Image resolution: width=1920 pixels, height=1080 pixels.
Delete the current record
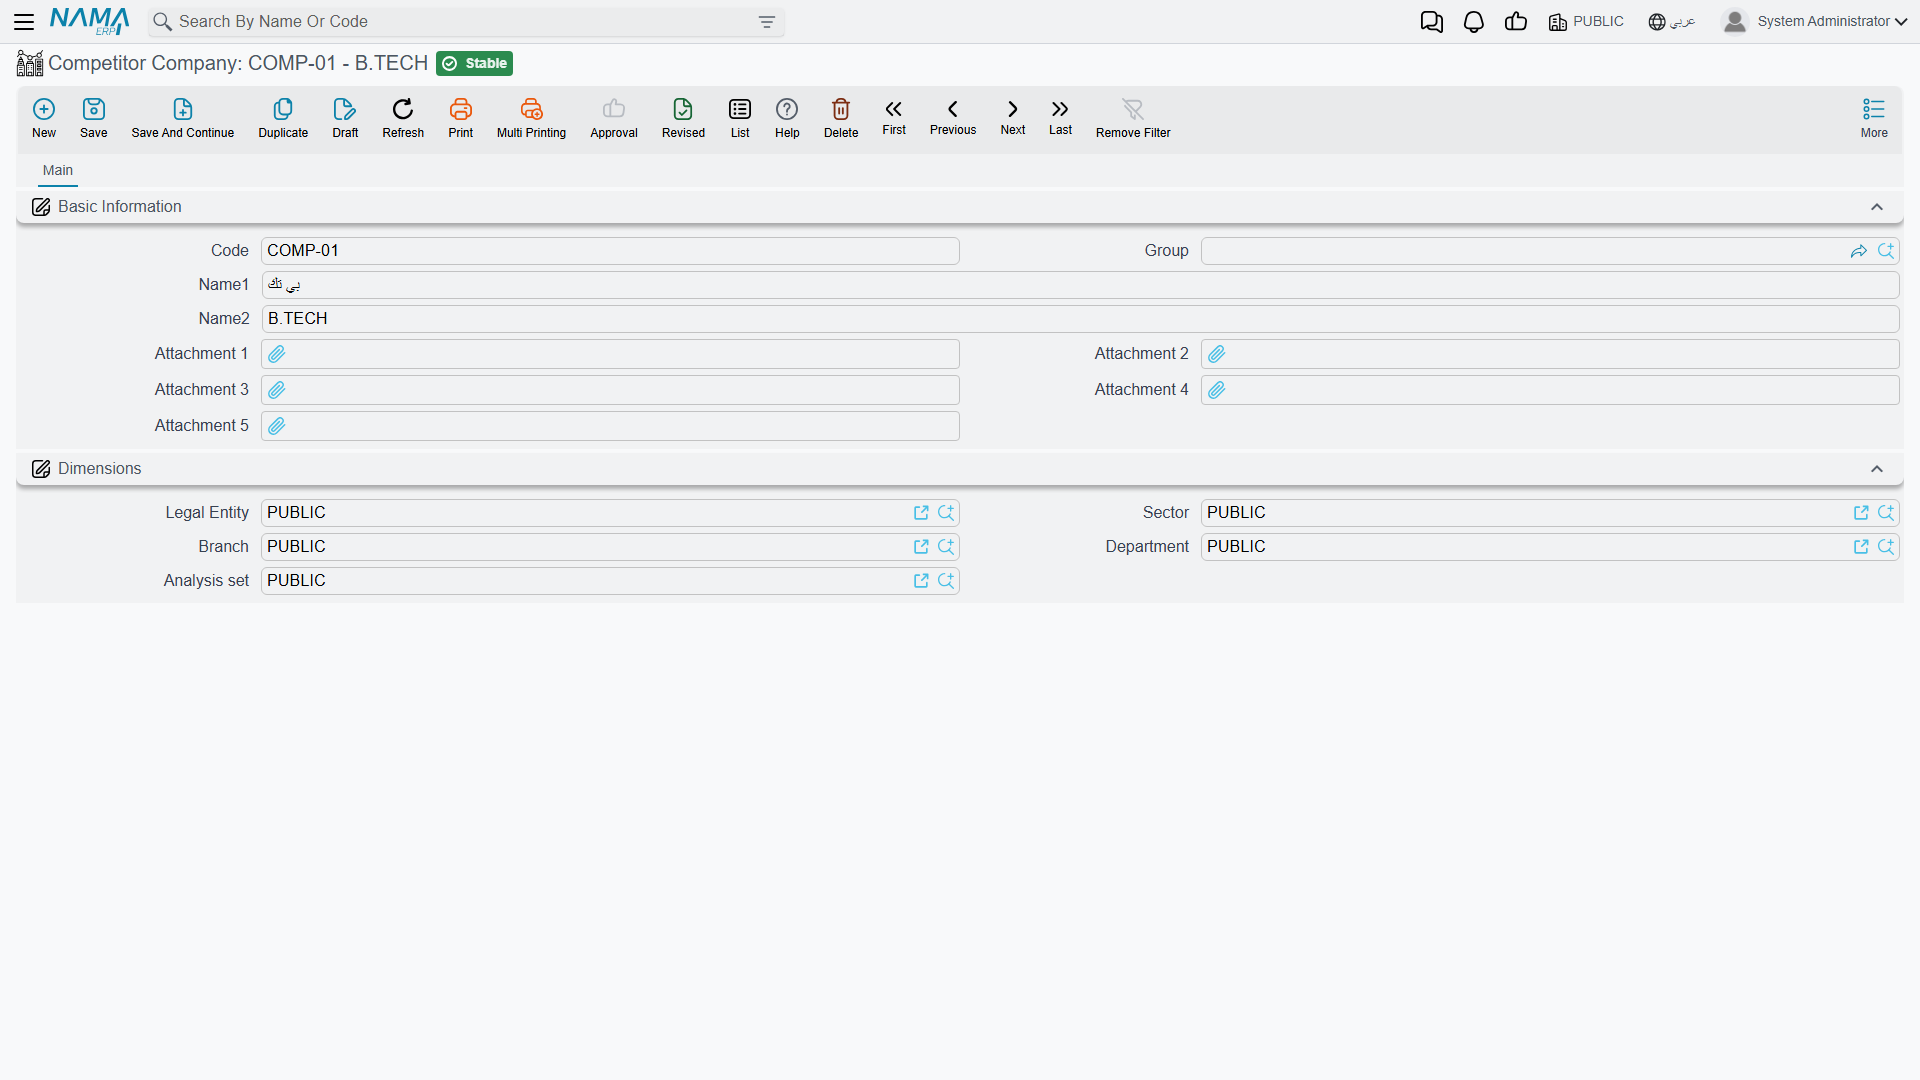click(841, 118)
